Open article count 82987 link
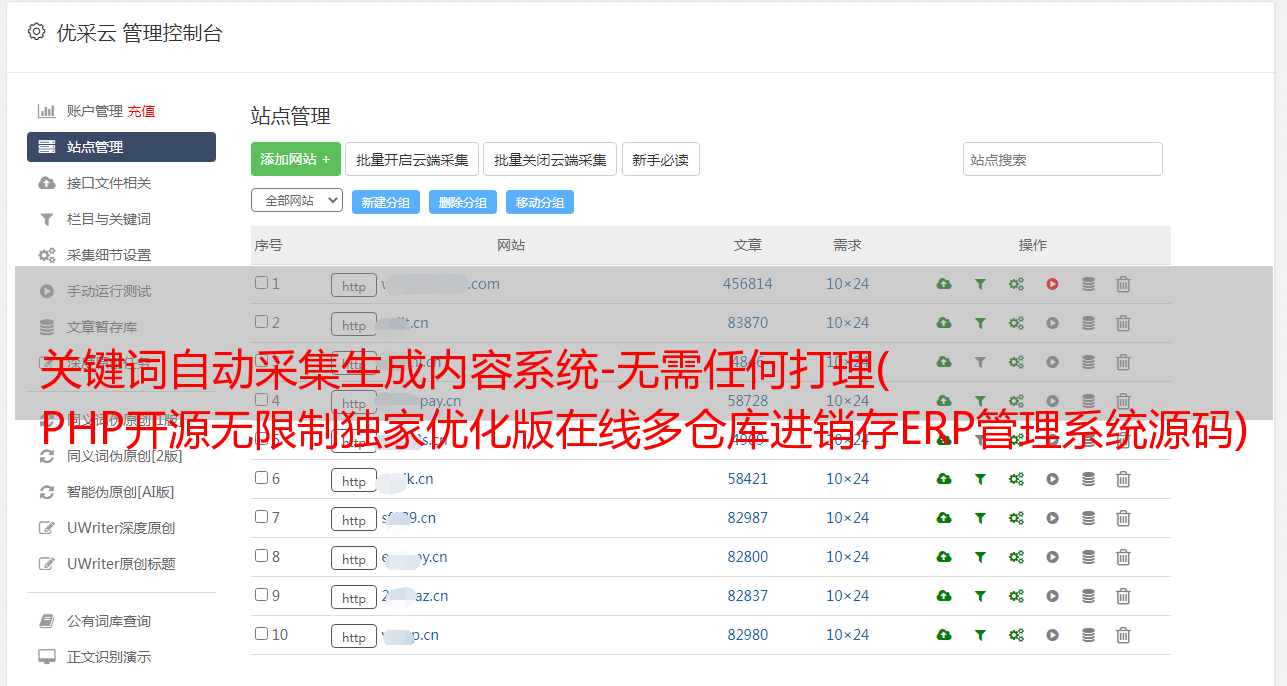This screenshot has height=686, width=1287. tap(748, 518)
